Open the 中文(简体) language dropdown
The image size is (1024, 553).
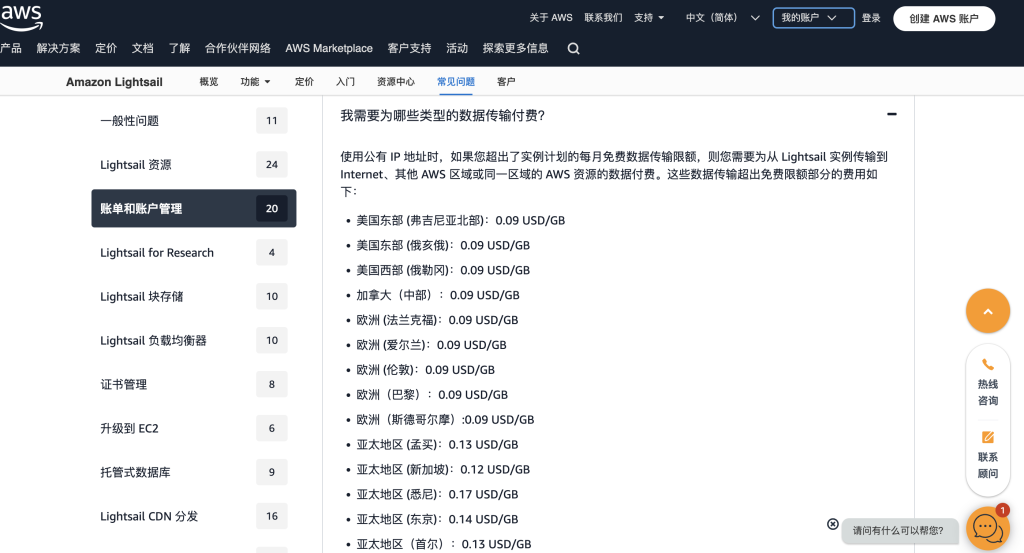coord(722,18)
